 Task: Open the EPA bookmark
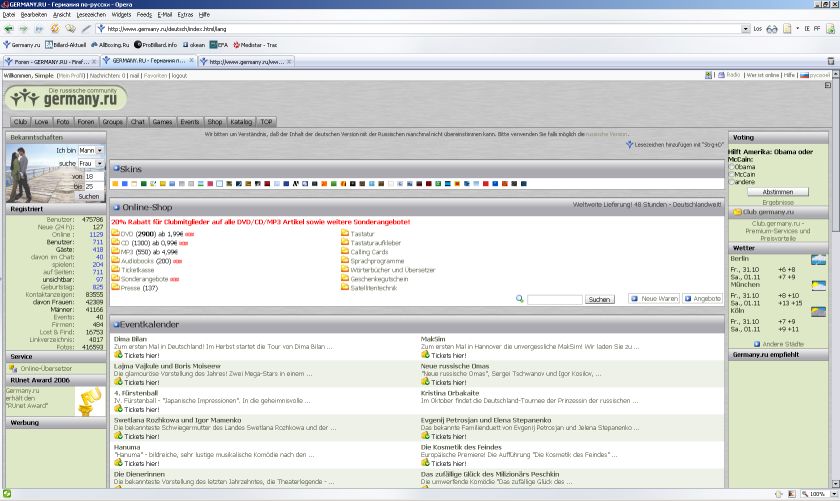click(219, 45)
